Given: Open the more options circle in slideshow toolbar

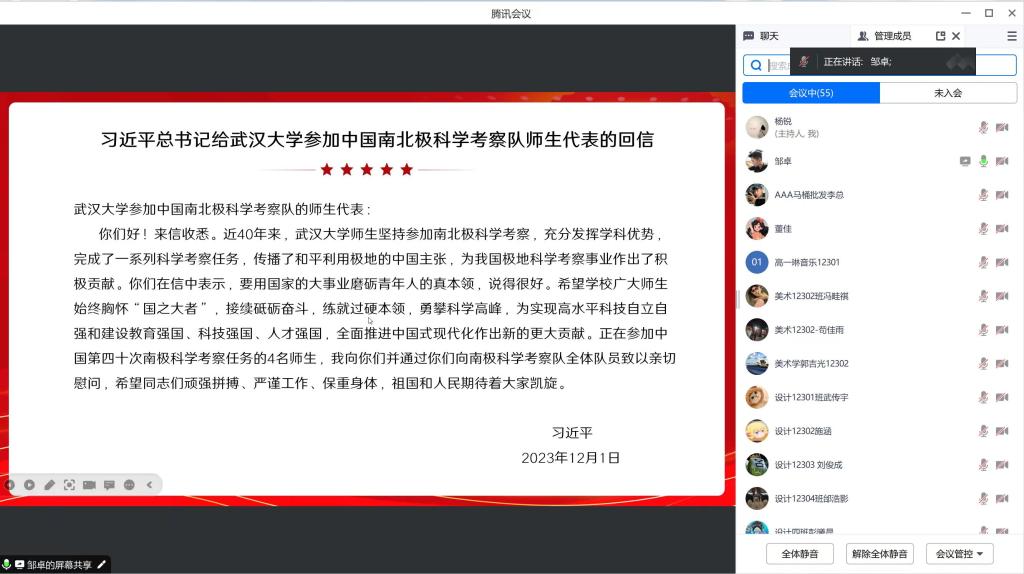Looking at the screenshot, I should point(129,485).
